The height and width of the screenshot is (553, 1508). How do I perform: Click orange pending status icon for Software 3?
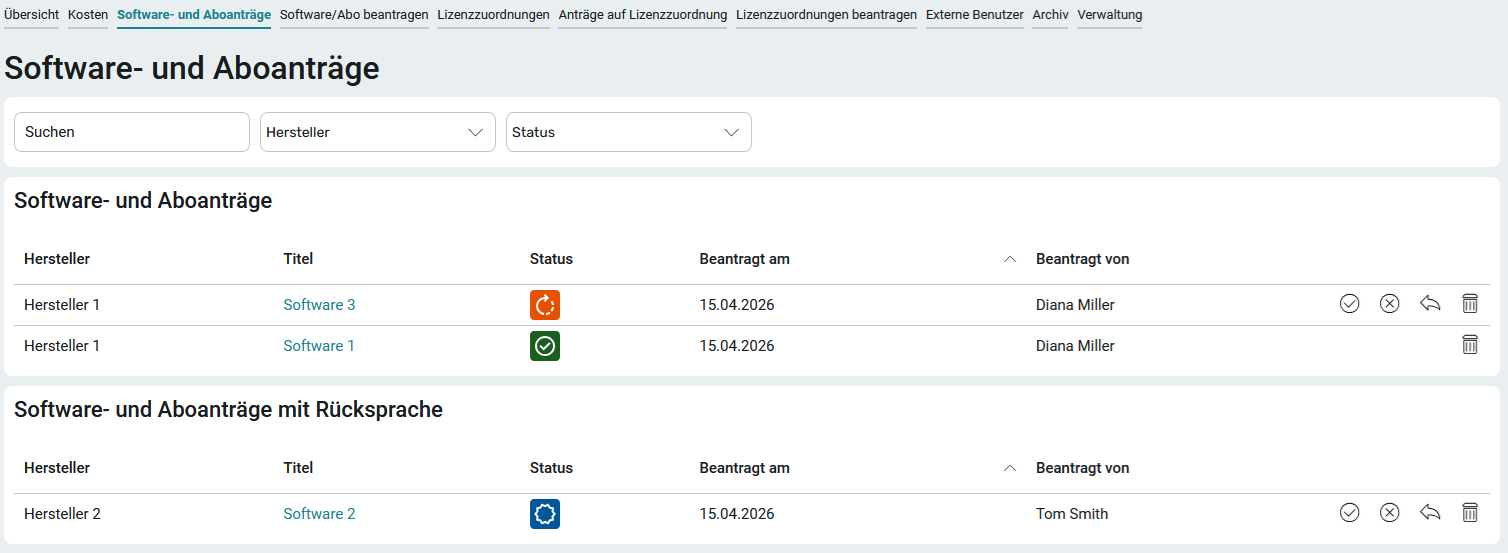pyautogui.click(x=545, y=305)
